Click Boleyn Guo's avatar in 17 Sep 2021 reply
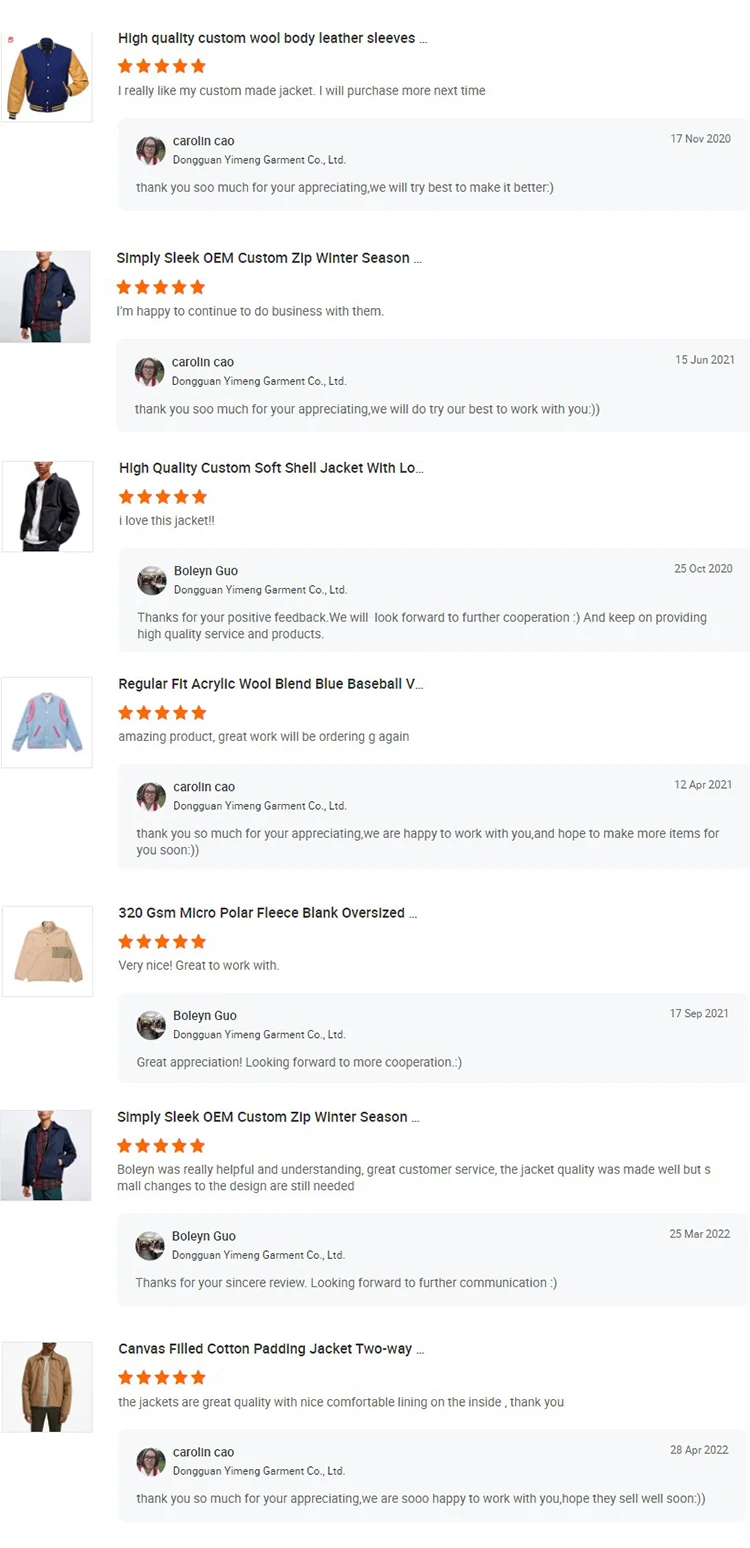This screenshot has width=750, height=1548. pos(151,1026)
